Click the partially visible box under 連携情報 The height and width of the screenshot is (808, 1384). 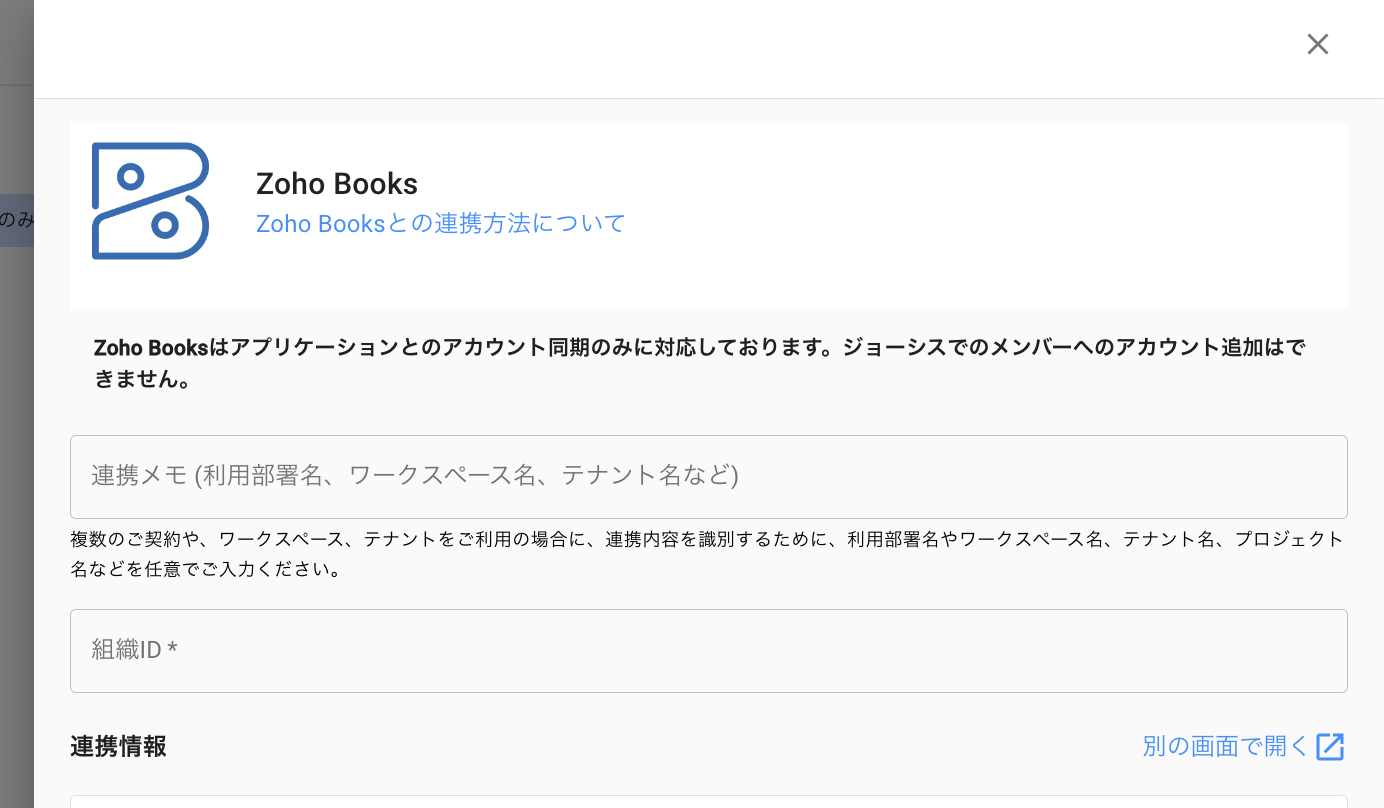tap(708, 801)
